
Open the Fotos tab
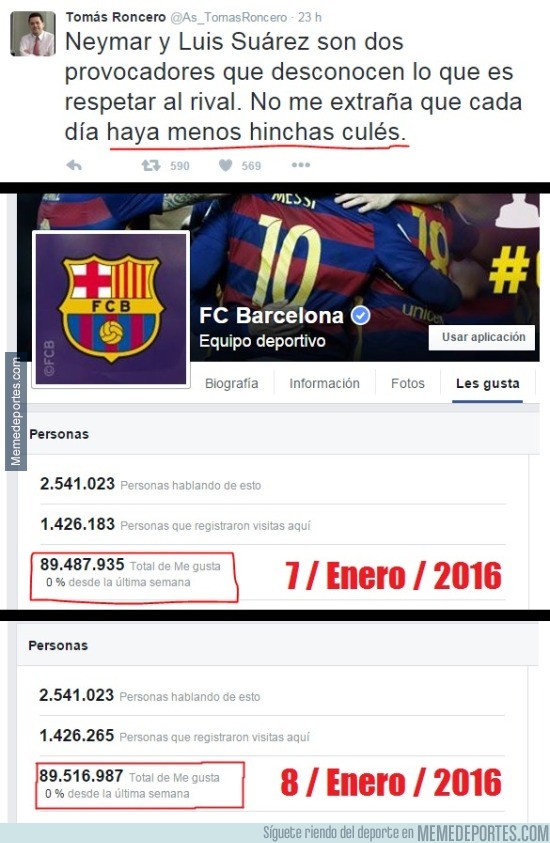point(408,383)
